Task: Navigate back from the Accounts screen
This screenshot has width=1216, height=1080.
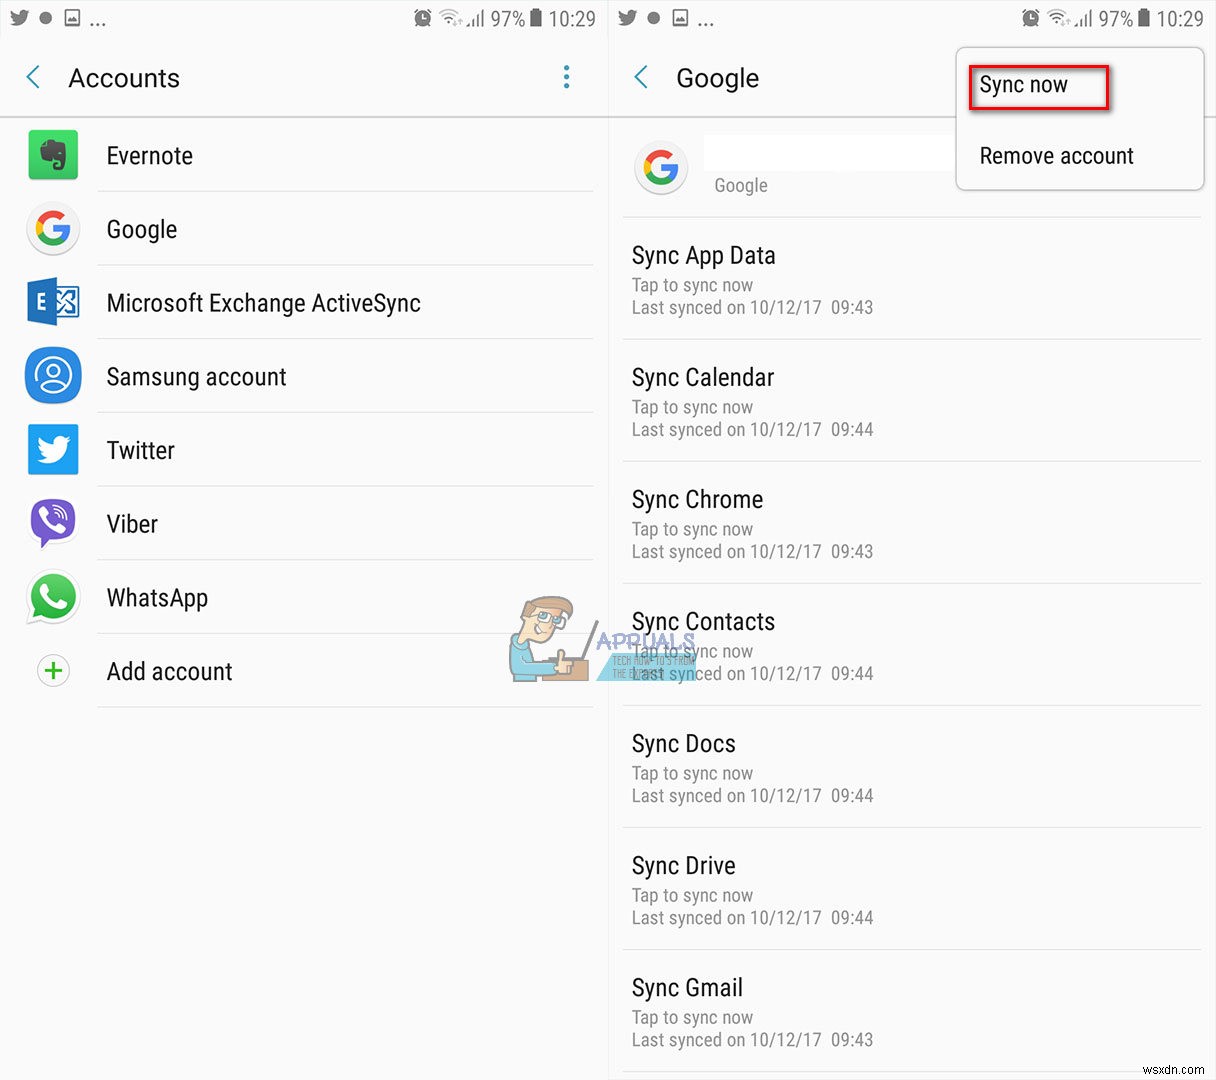Action: (31, 77)
